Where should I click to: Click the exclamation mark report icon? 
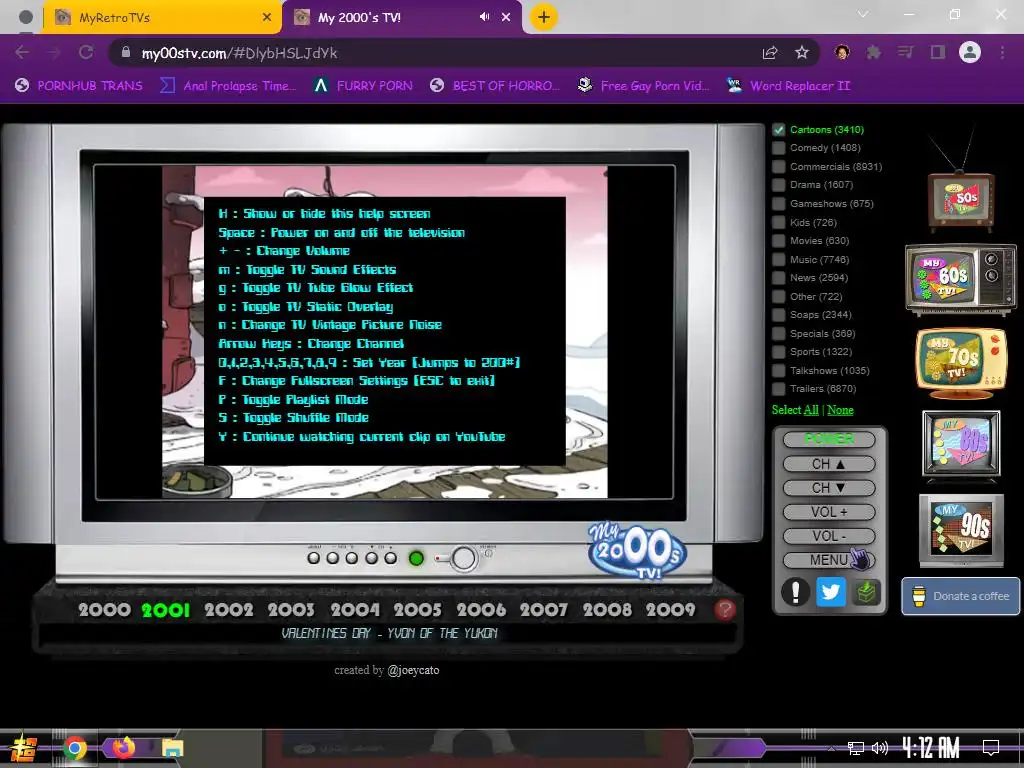tap(795, 592)
